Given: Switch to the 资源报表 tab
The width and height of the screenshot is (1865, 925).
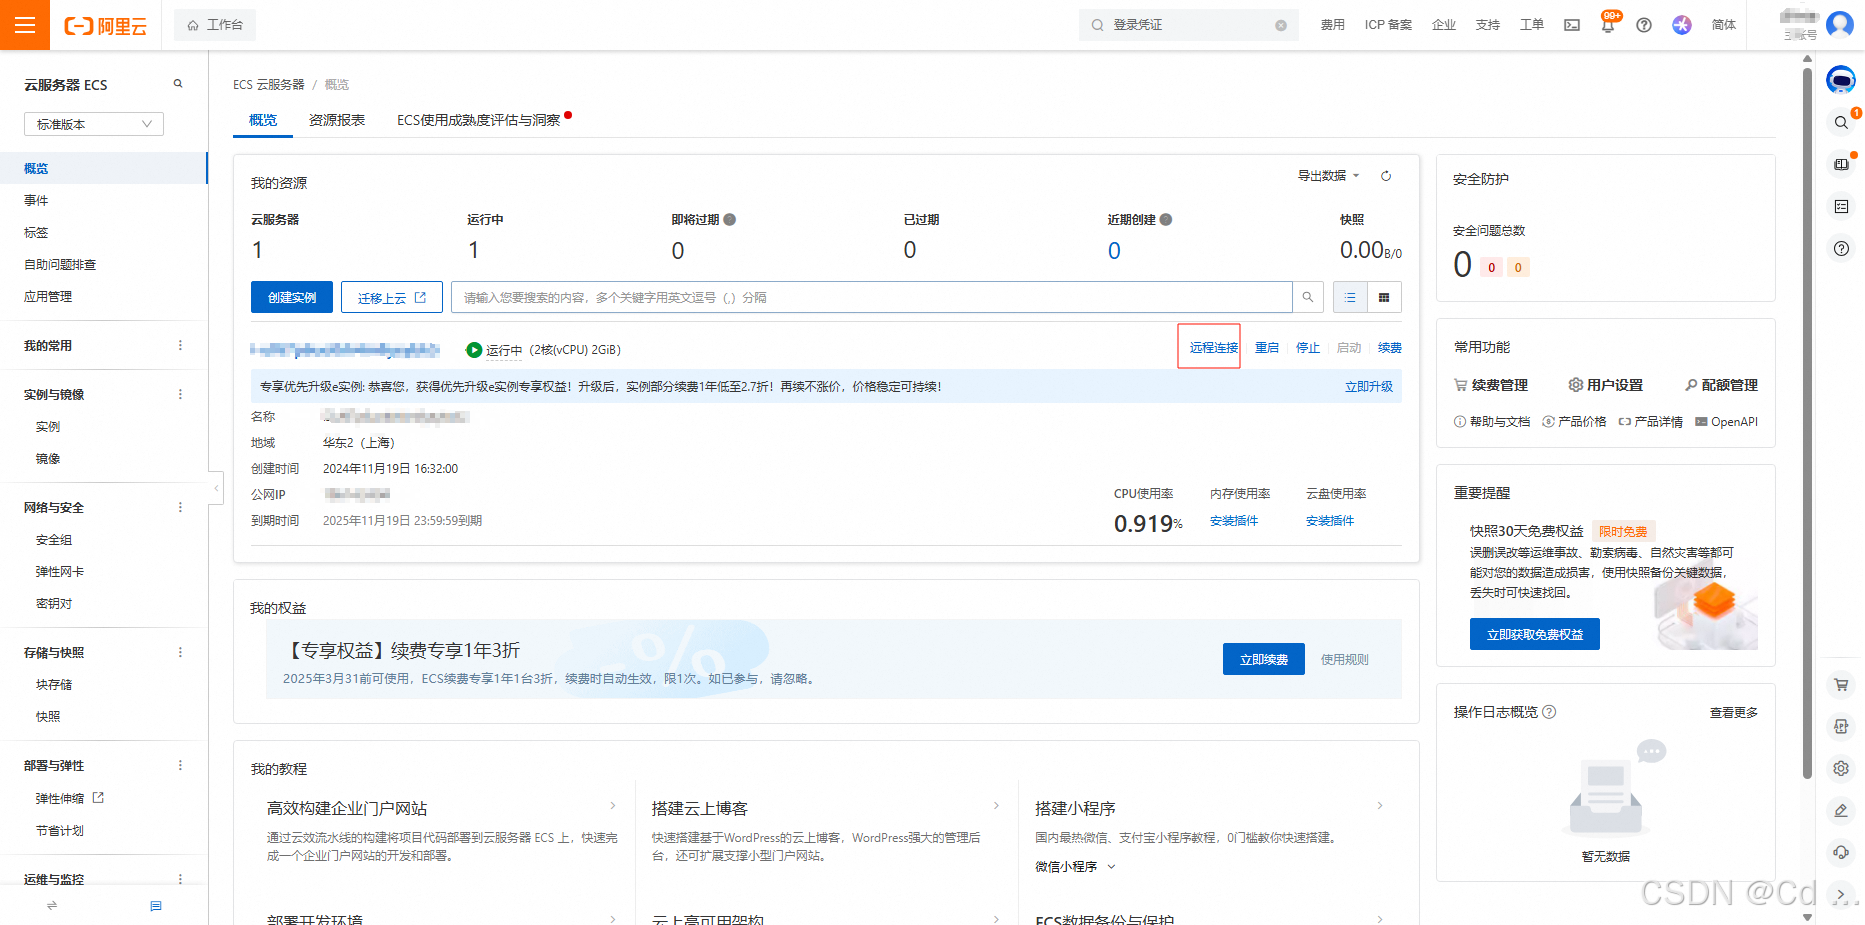Looking at the screenshot, I should click(x=337, y=120).
